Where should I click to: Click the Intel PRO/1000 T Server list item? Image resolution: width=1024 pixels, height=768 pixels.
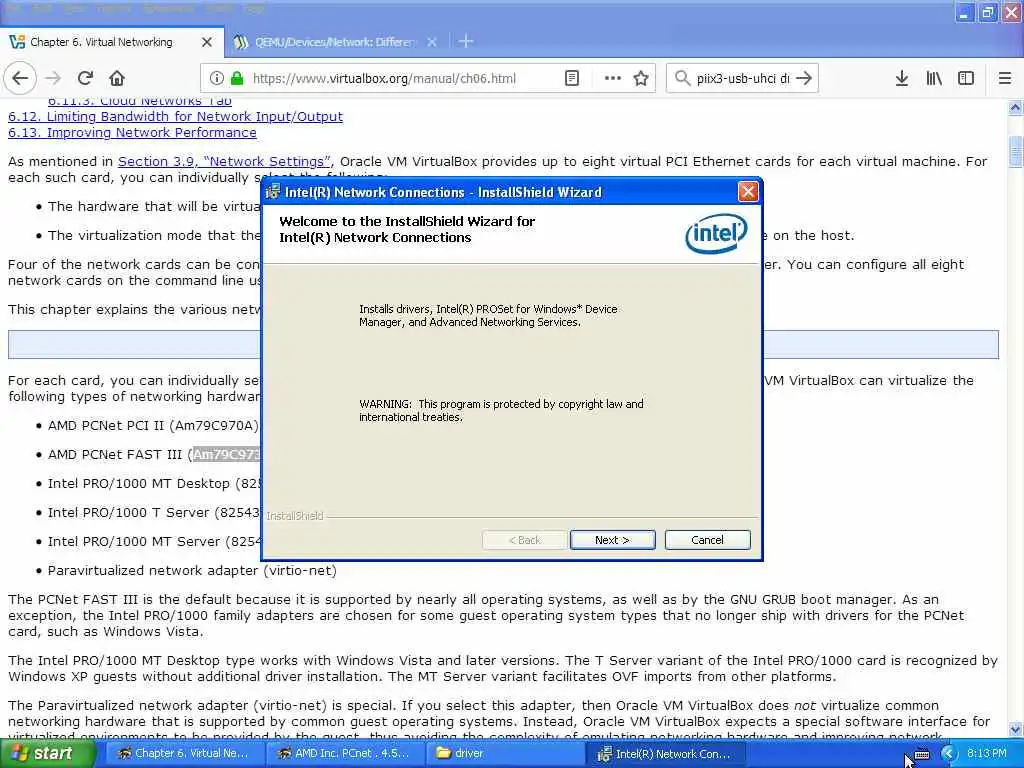pos(154,513)
